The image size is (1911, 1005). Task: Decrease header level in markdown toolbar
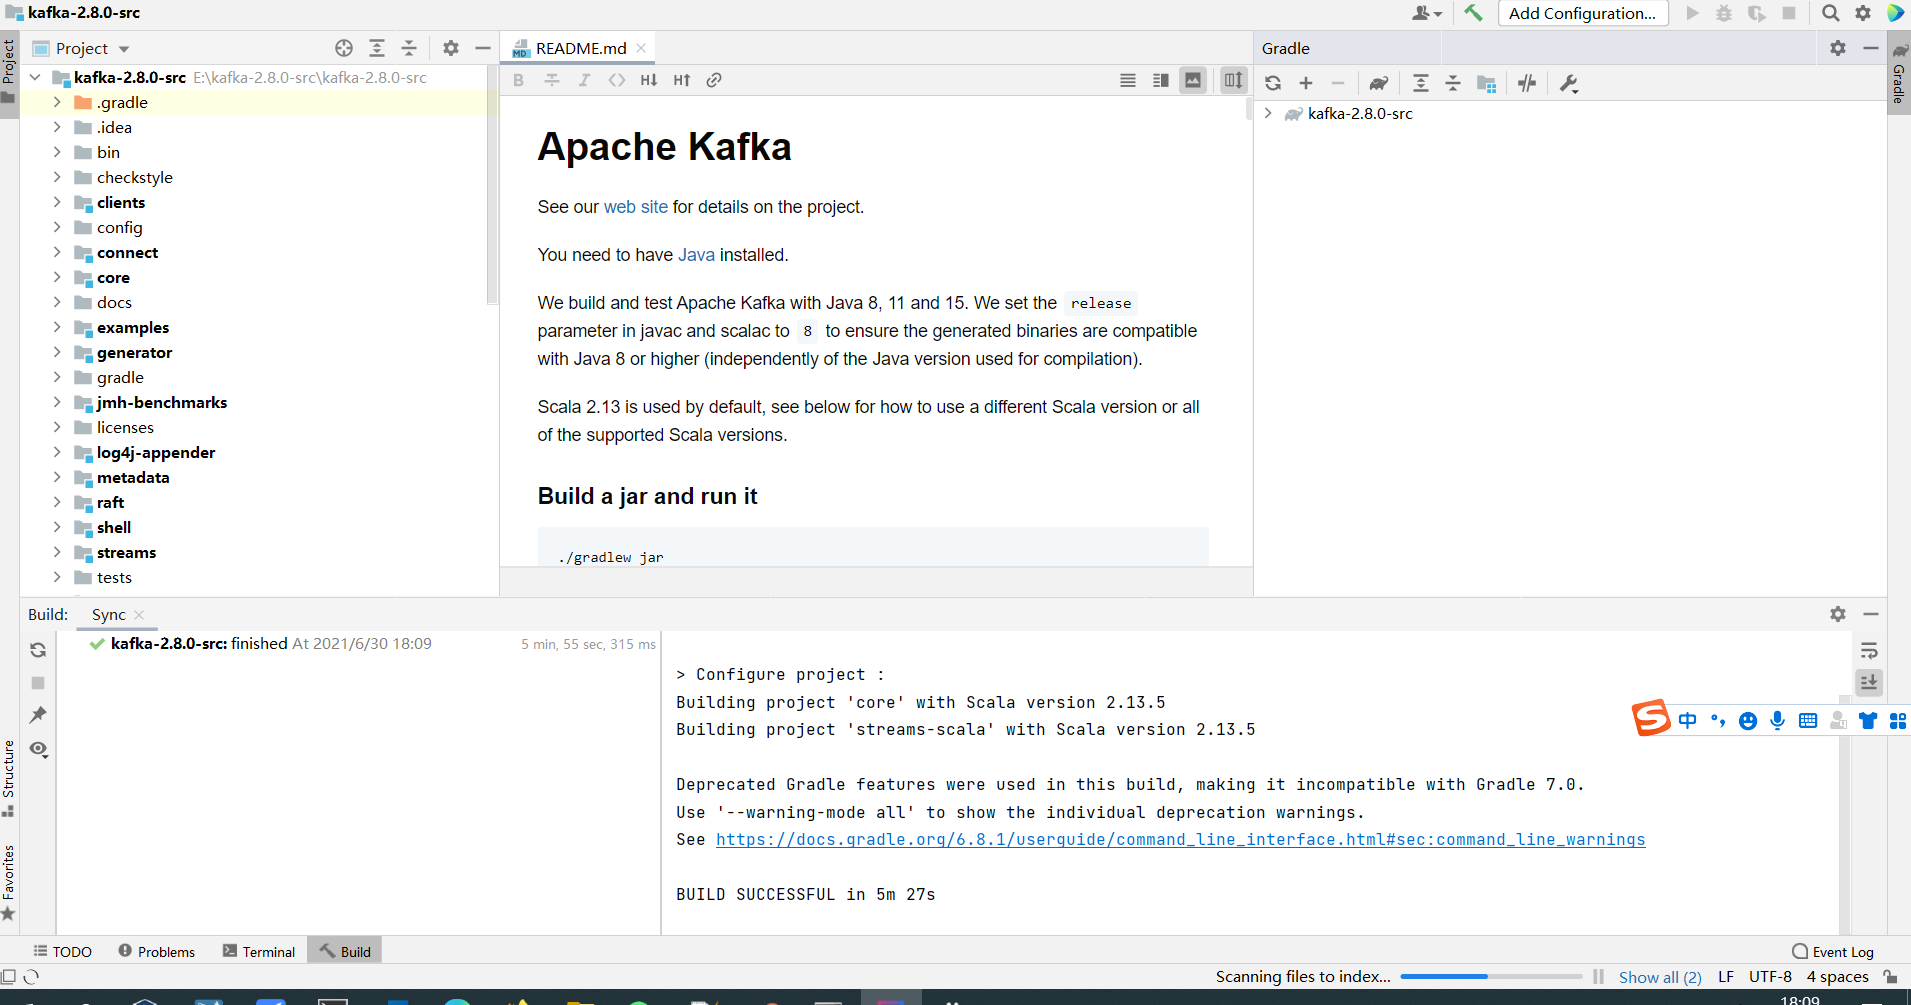[x=649, y=80]
